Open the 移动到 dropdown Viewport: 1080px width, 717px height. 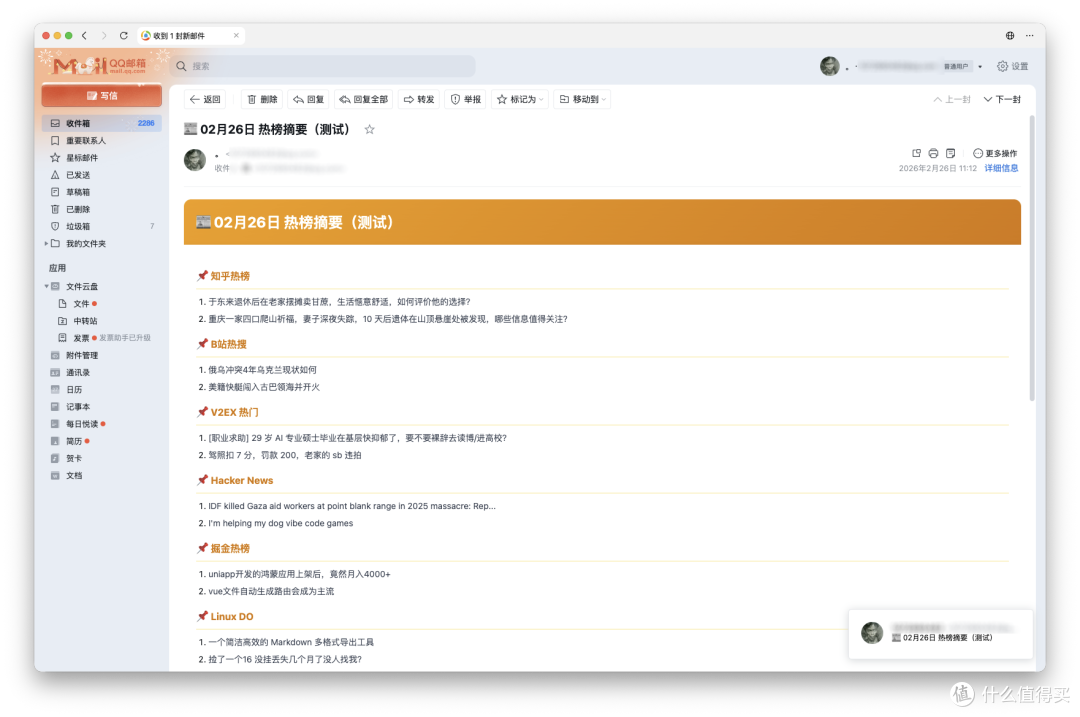tap(583, 99)
